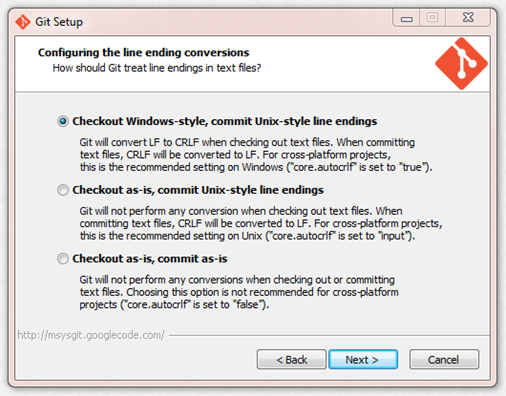Select Checkout Windows-style radio button

63,121
